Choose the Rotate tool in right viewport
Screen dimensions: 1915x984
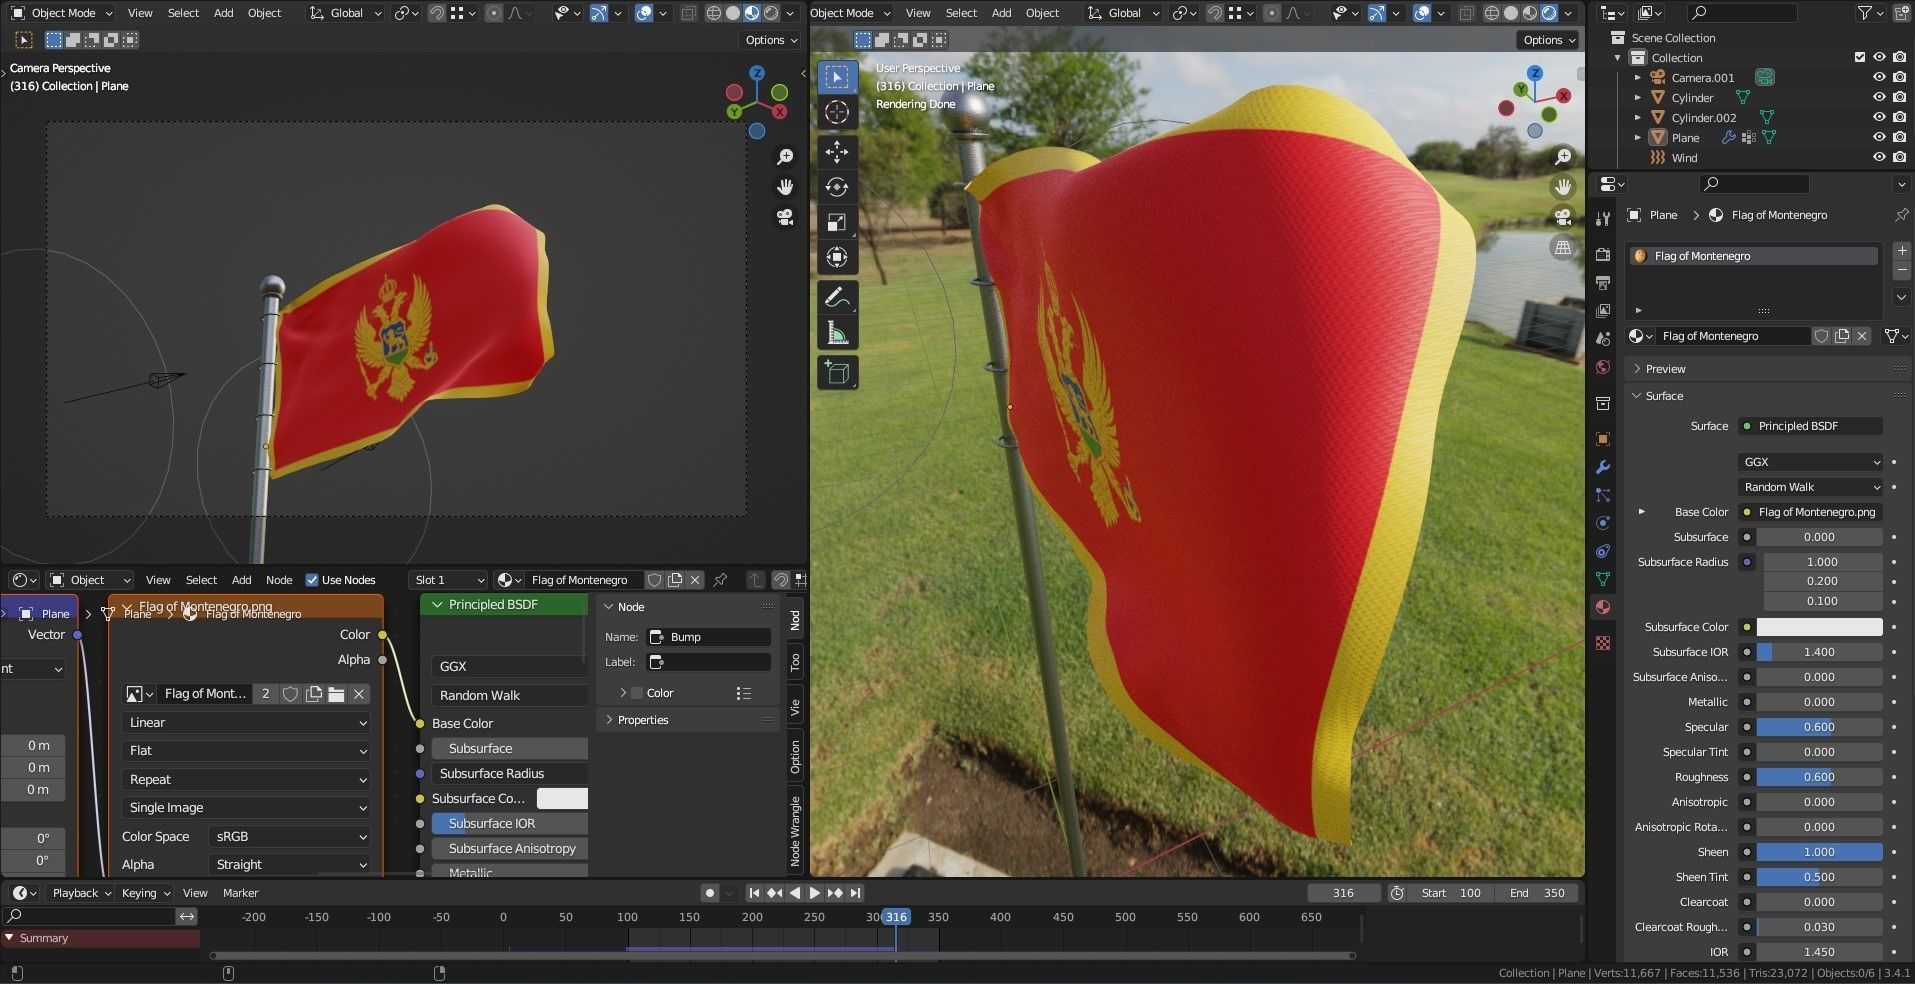click(837, 187)
